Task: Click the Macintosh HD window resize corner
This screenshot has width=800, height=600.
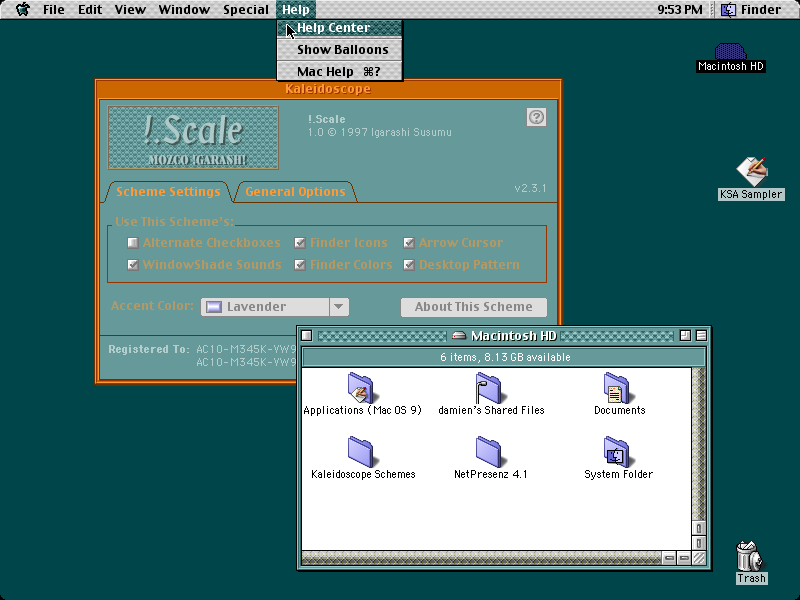Action: (x=698, y=558)
